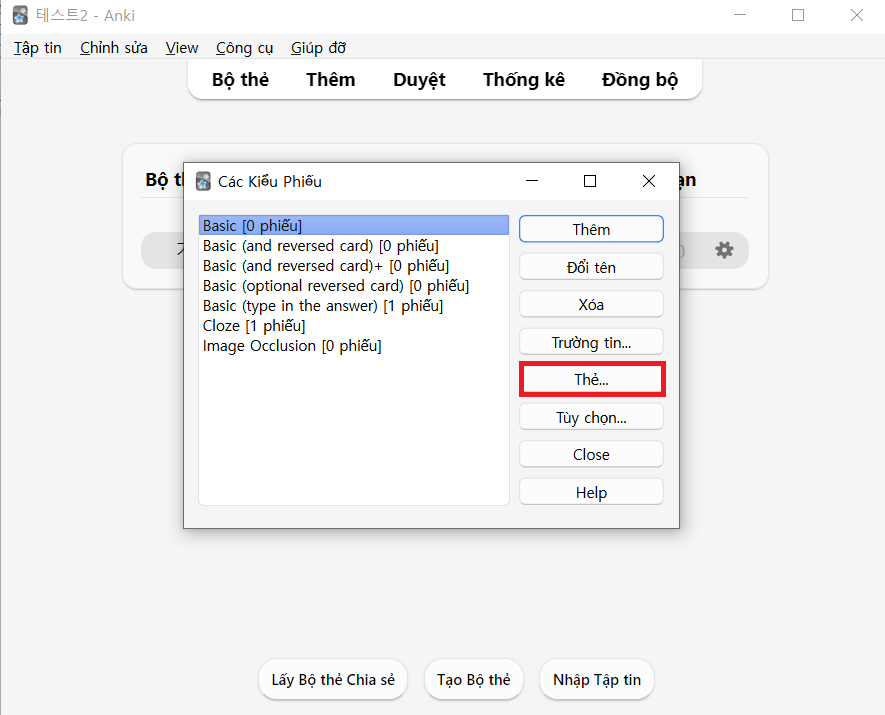
Task: Click Lấy Bộ thẻ Chia sẻ button
Action: click(333, 679)
